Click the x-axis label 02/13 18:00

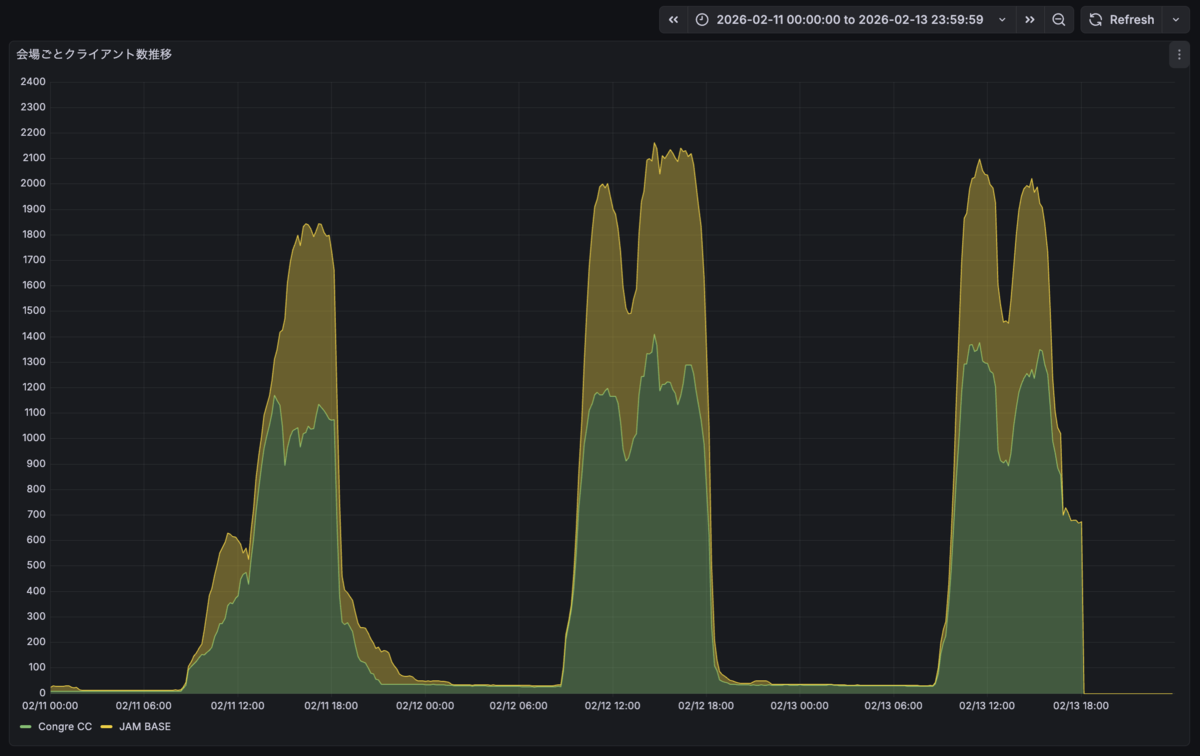(1081, 705)
